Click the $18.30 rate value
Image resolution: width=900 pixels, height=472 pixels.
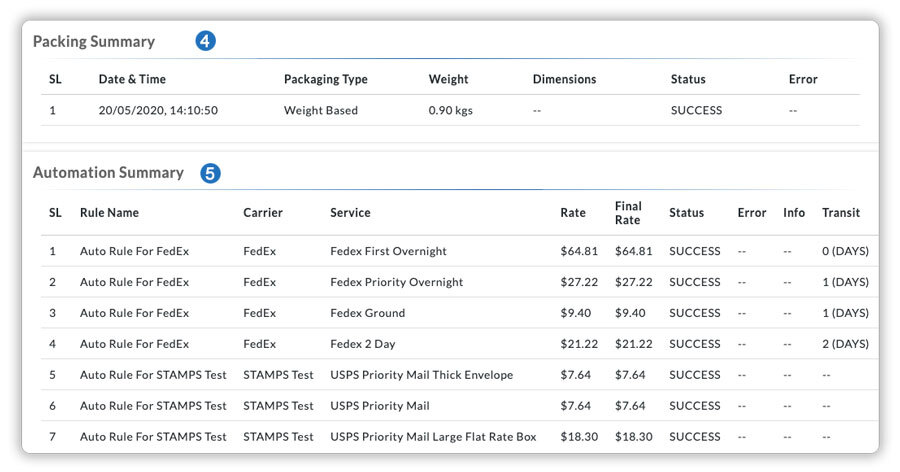(579, 436)
